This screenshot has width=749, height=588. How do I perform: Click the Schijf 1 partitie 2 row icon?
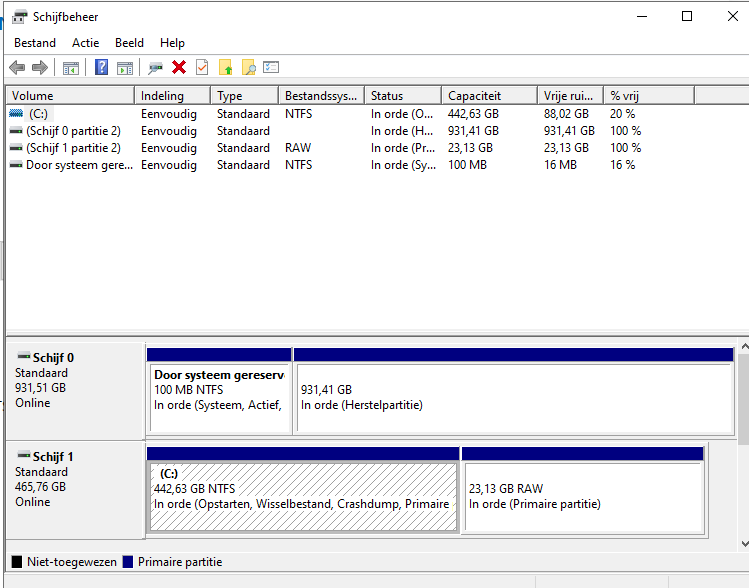pyautogui.click(x=16, y=148)
